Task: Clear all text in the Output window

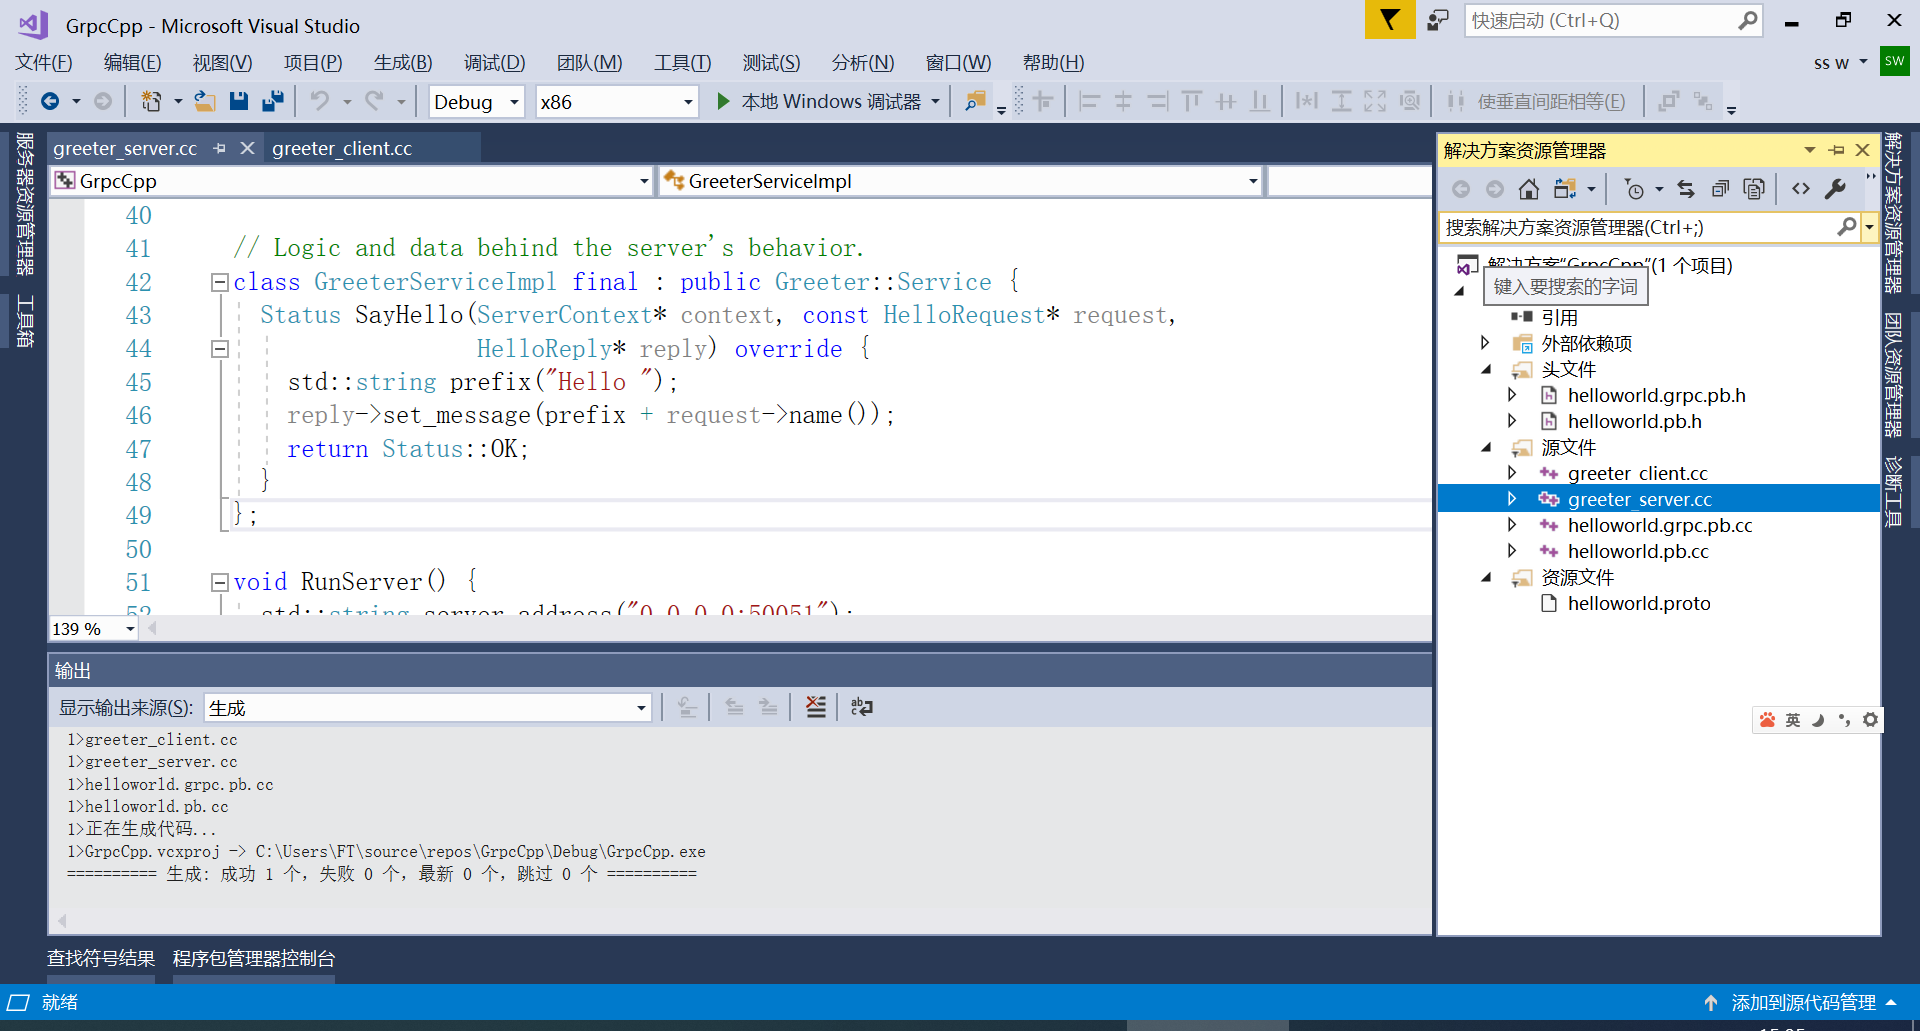Action: [816, 707]
